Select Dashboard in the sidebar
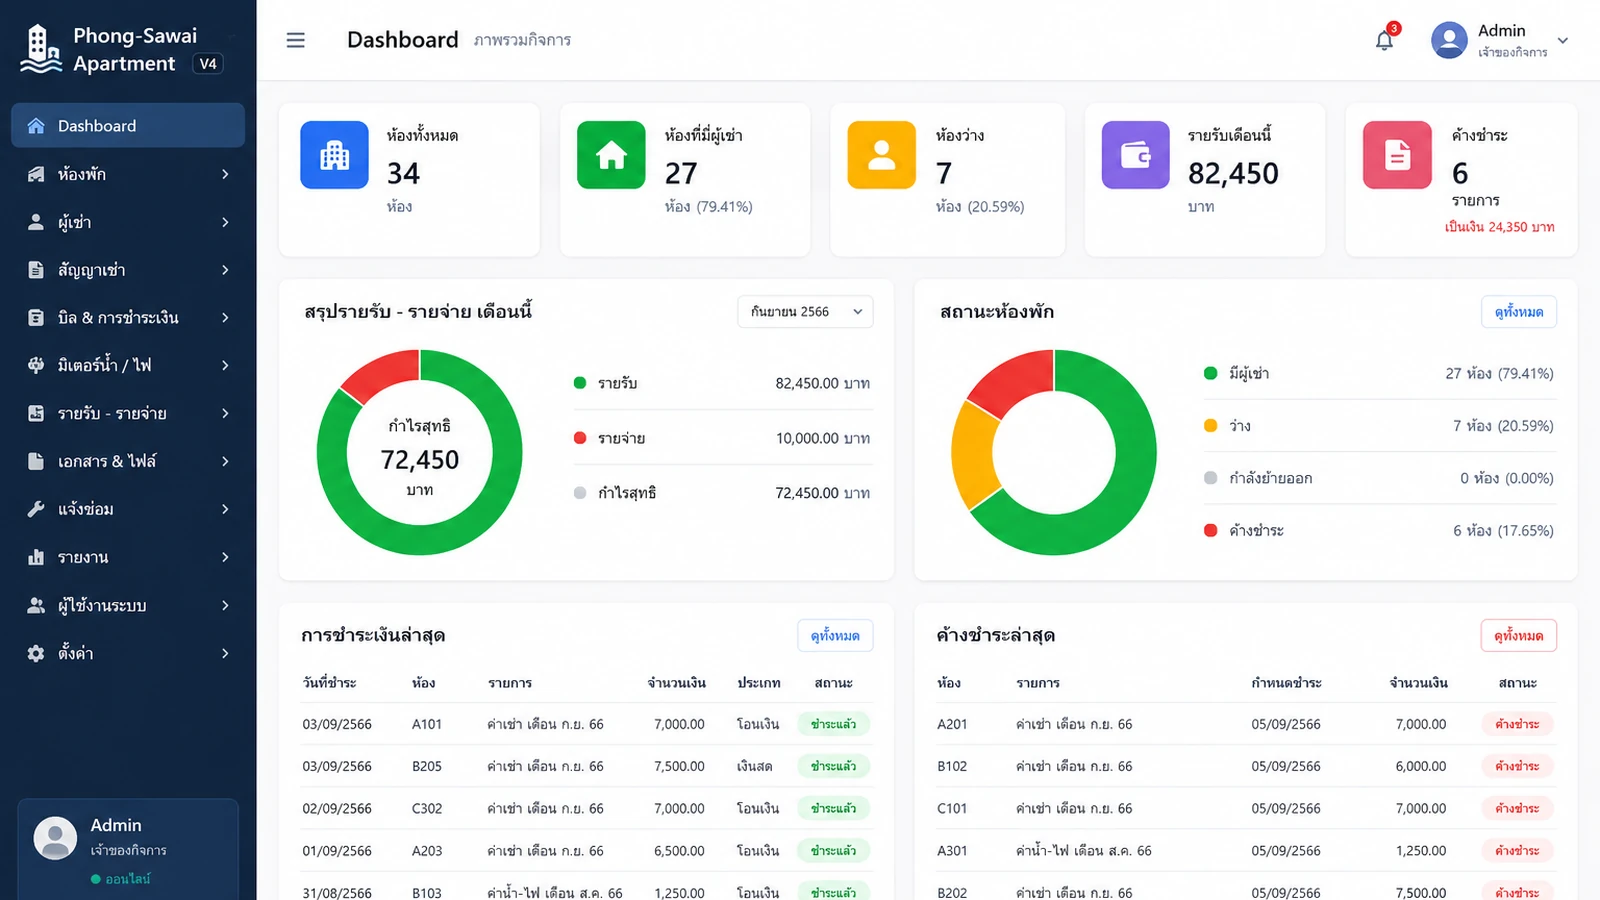The height and width of the screenshot is (900, 1600). pyautogui.click(x=128, y=126)
